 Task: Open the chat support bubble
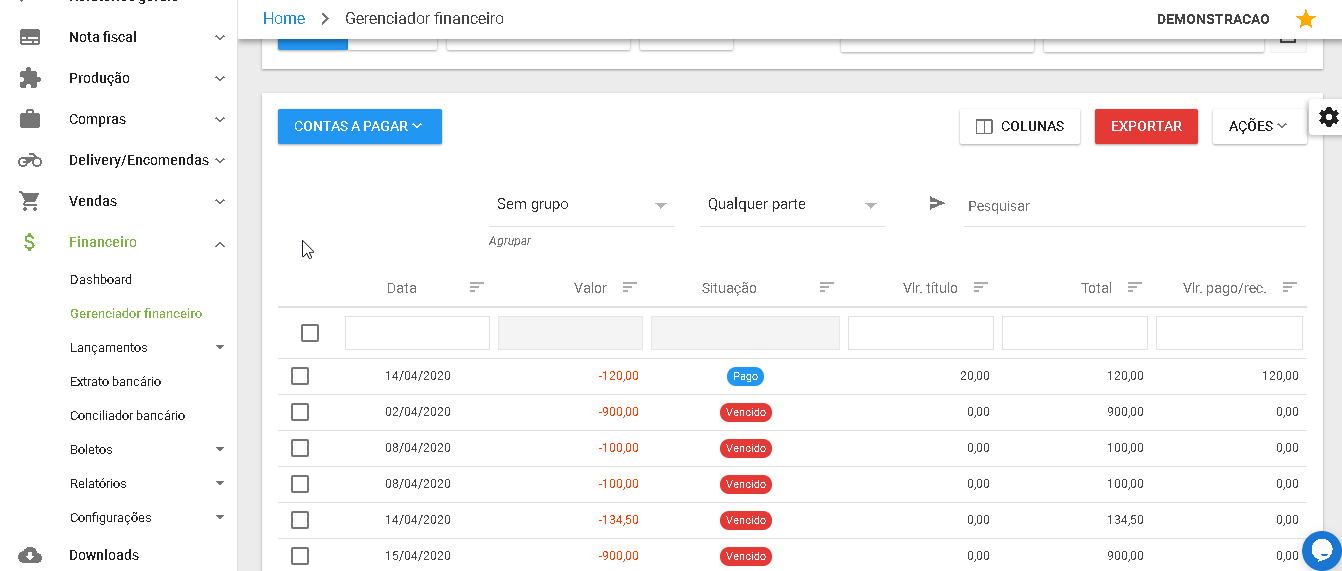(1322, 550)
